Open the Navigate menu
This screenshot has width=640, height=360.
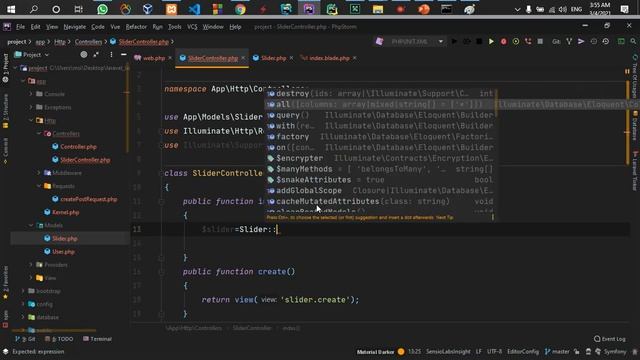point(75,27)
